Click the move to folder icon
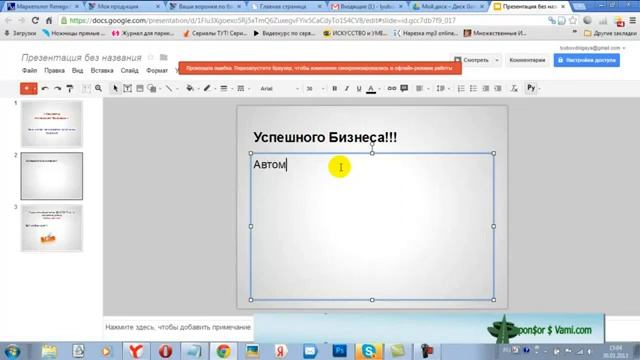This screenshot has width=640, height=360. [x=164, y=57]
